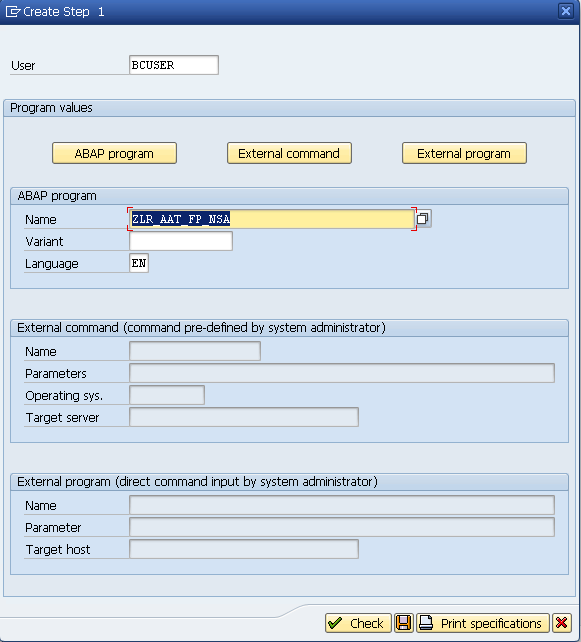Click the Target server field
The image size is (581, 642).
click(x=244, y=417)
